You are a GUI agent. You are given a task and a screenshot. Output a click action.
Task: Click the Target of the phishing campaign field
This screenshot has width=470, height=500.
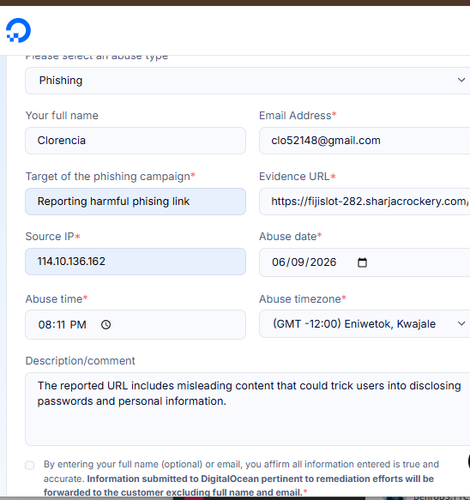135,201
